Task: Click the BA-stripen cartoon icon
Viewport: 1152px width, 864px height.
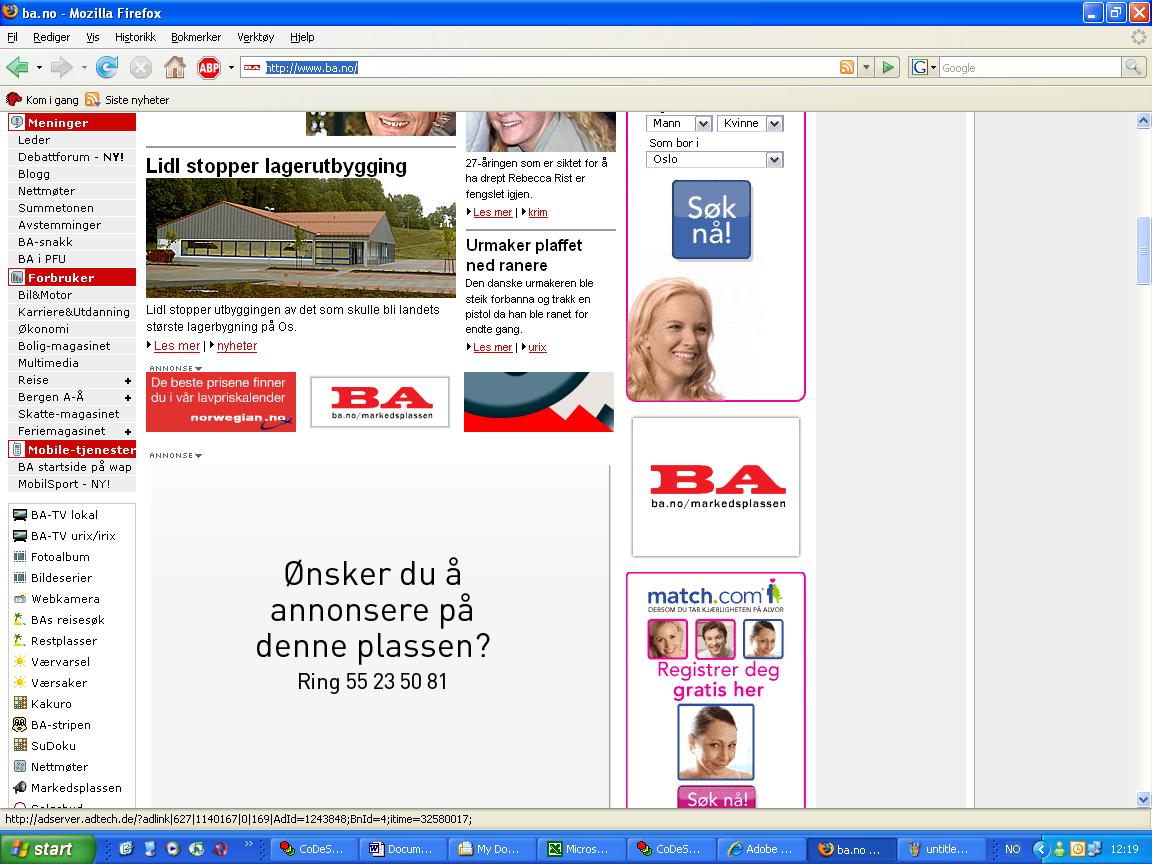Action: pos(20,724)
